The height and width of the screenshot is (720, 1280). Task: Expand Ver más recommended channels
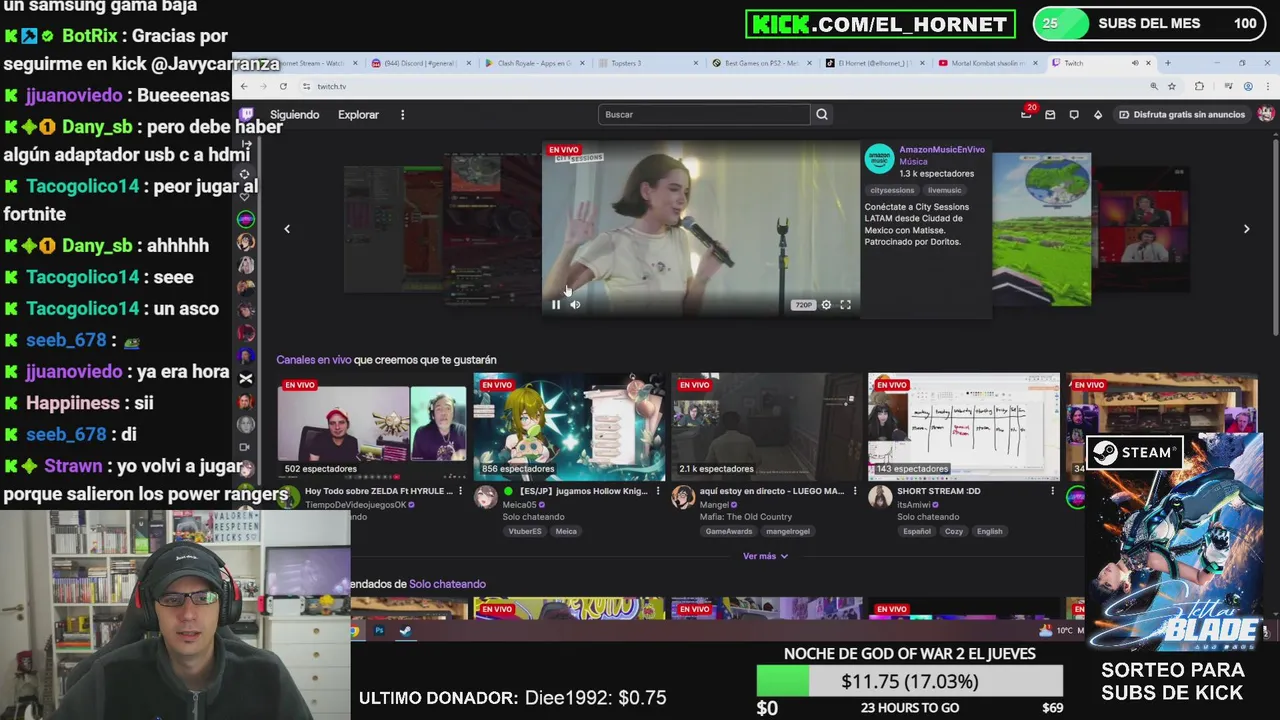(765, 556)
